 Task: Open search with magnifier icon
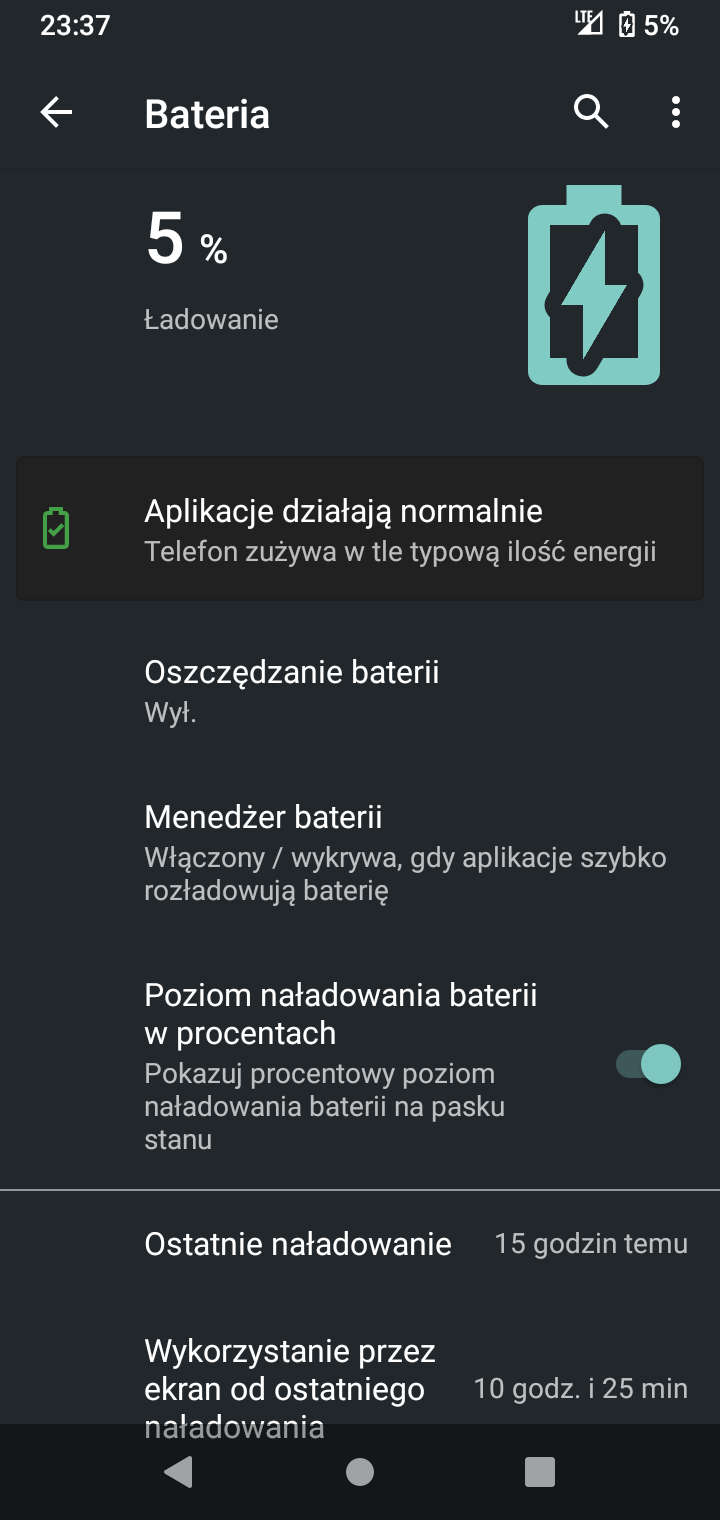(x=591, y=113)
